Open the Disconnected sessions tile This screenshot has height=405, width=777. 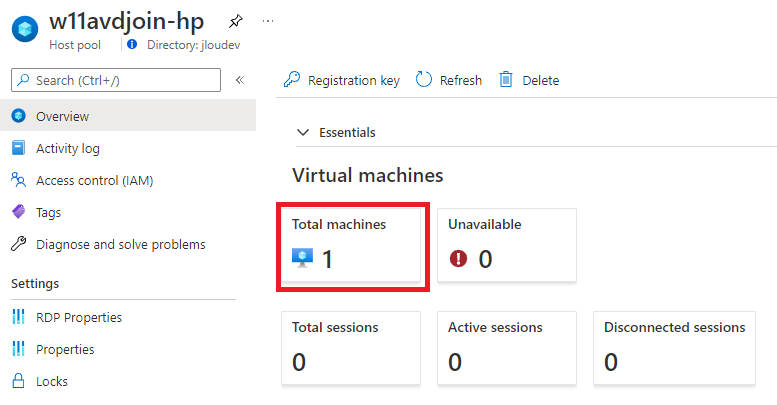(x=674, y=348)
